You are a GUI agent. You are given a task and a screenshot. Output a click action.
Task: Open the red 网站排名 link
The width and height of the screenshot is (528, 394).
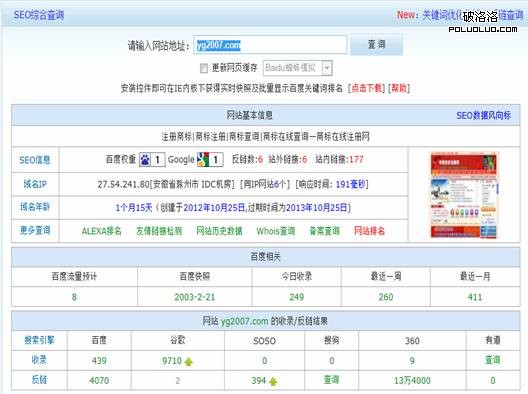tap(369, 231)
